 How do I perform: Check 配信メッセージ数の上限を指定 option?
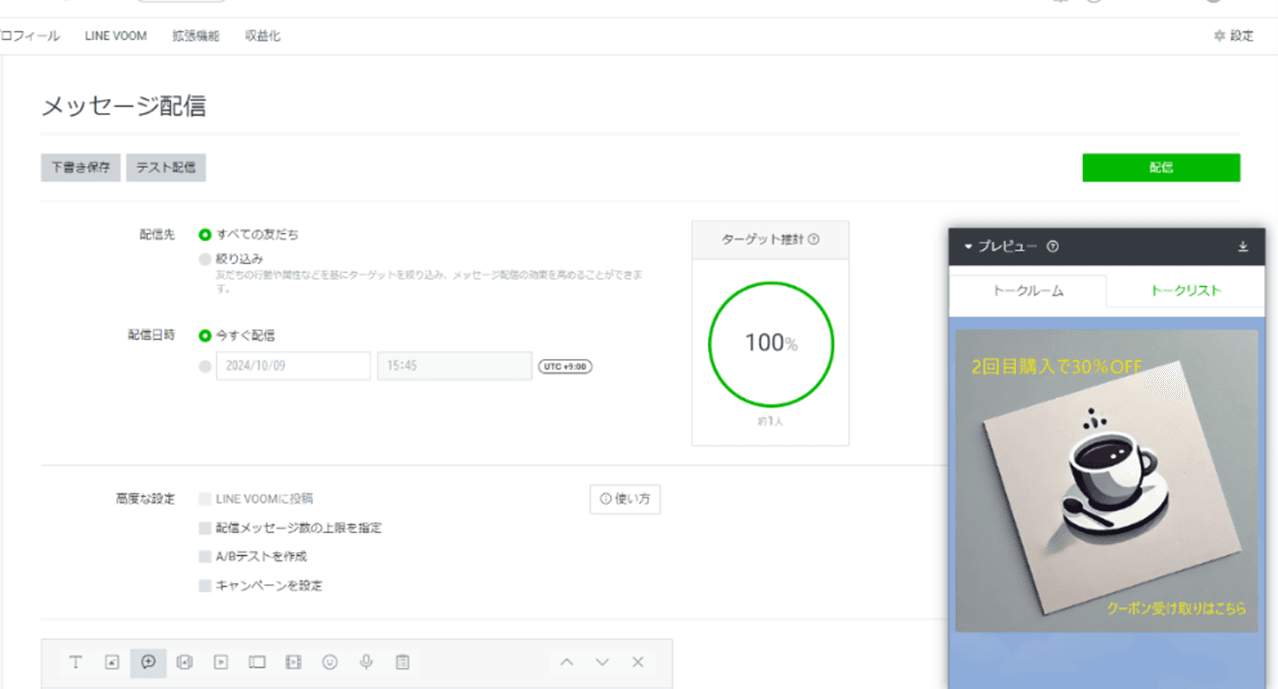[x=205, y=527]
